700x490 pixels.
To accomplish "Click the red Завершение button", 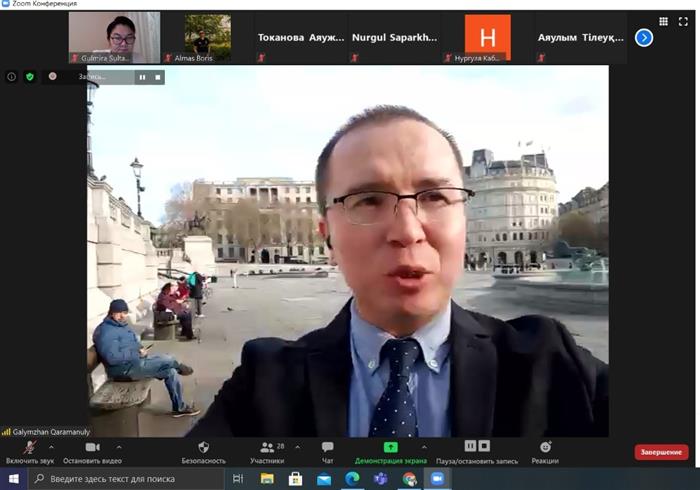I will pyautogui.click(x=661, y=452).
